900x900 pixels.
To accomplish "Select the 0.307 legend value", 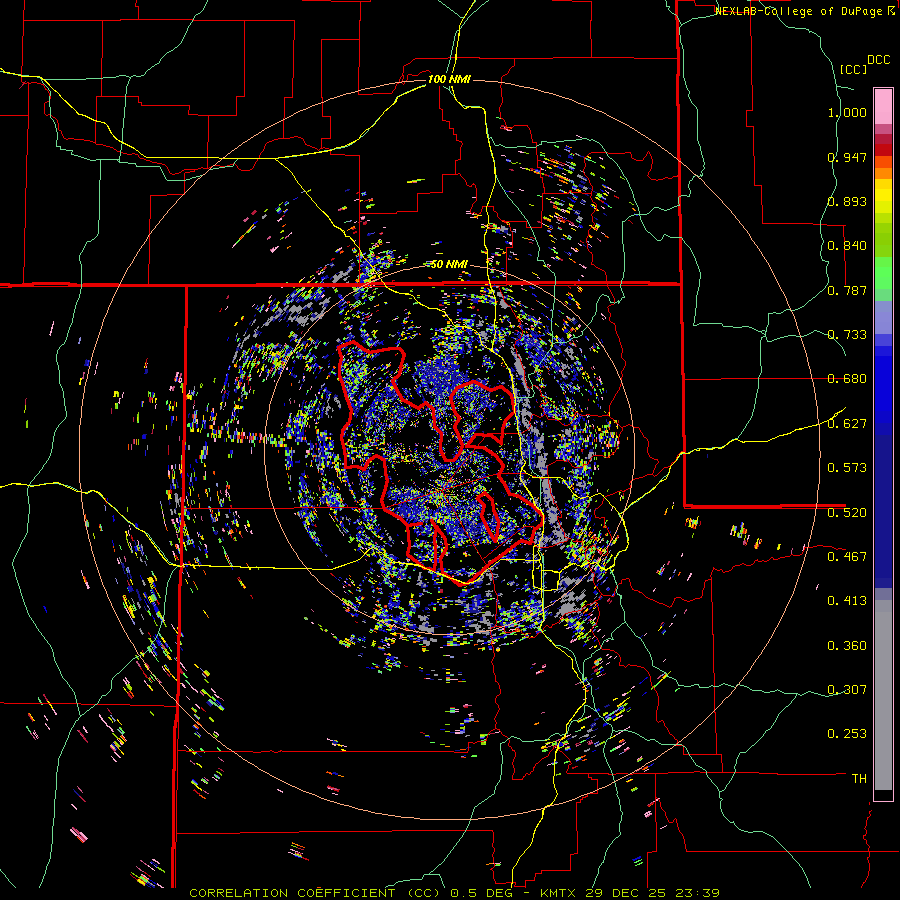I will [x=847, y=689].
